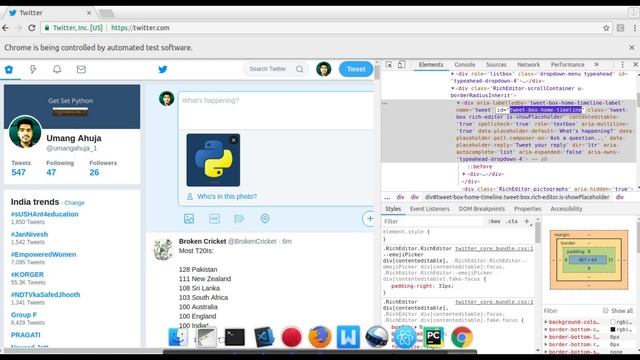Open the DOM Breakpoints sub-tab

482,209
